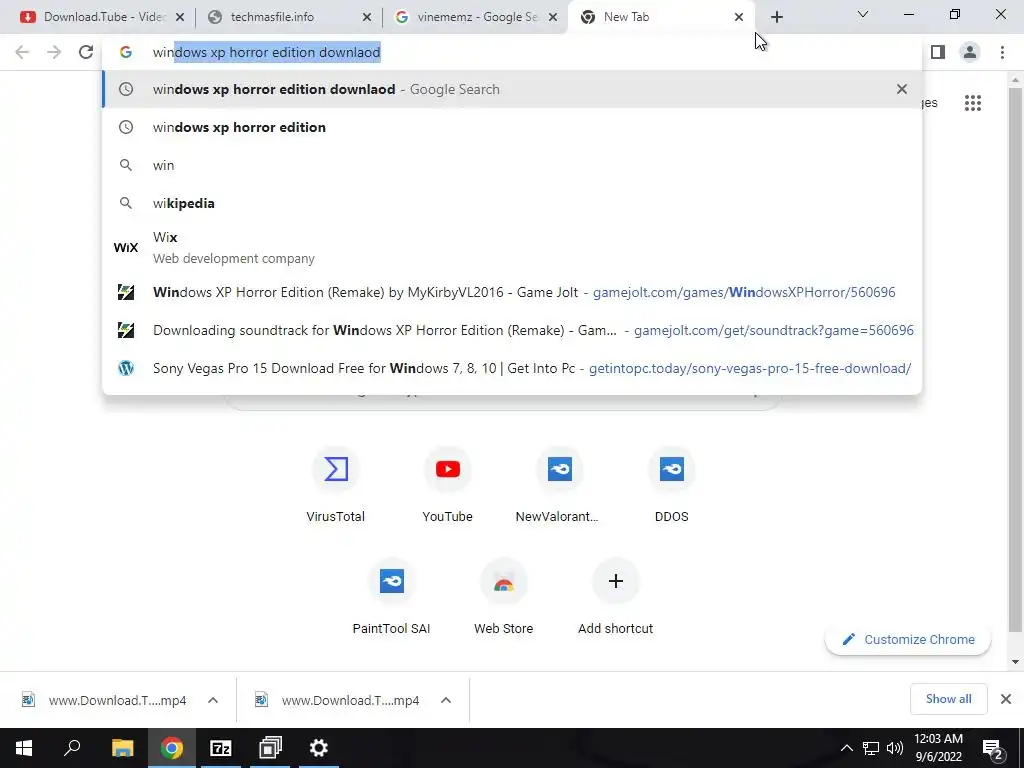Click the network tray icon
This screenshot has height=768, width=1024.
click(x=871, y=748)
